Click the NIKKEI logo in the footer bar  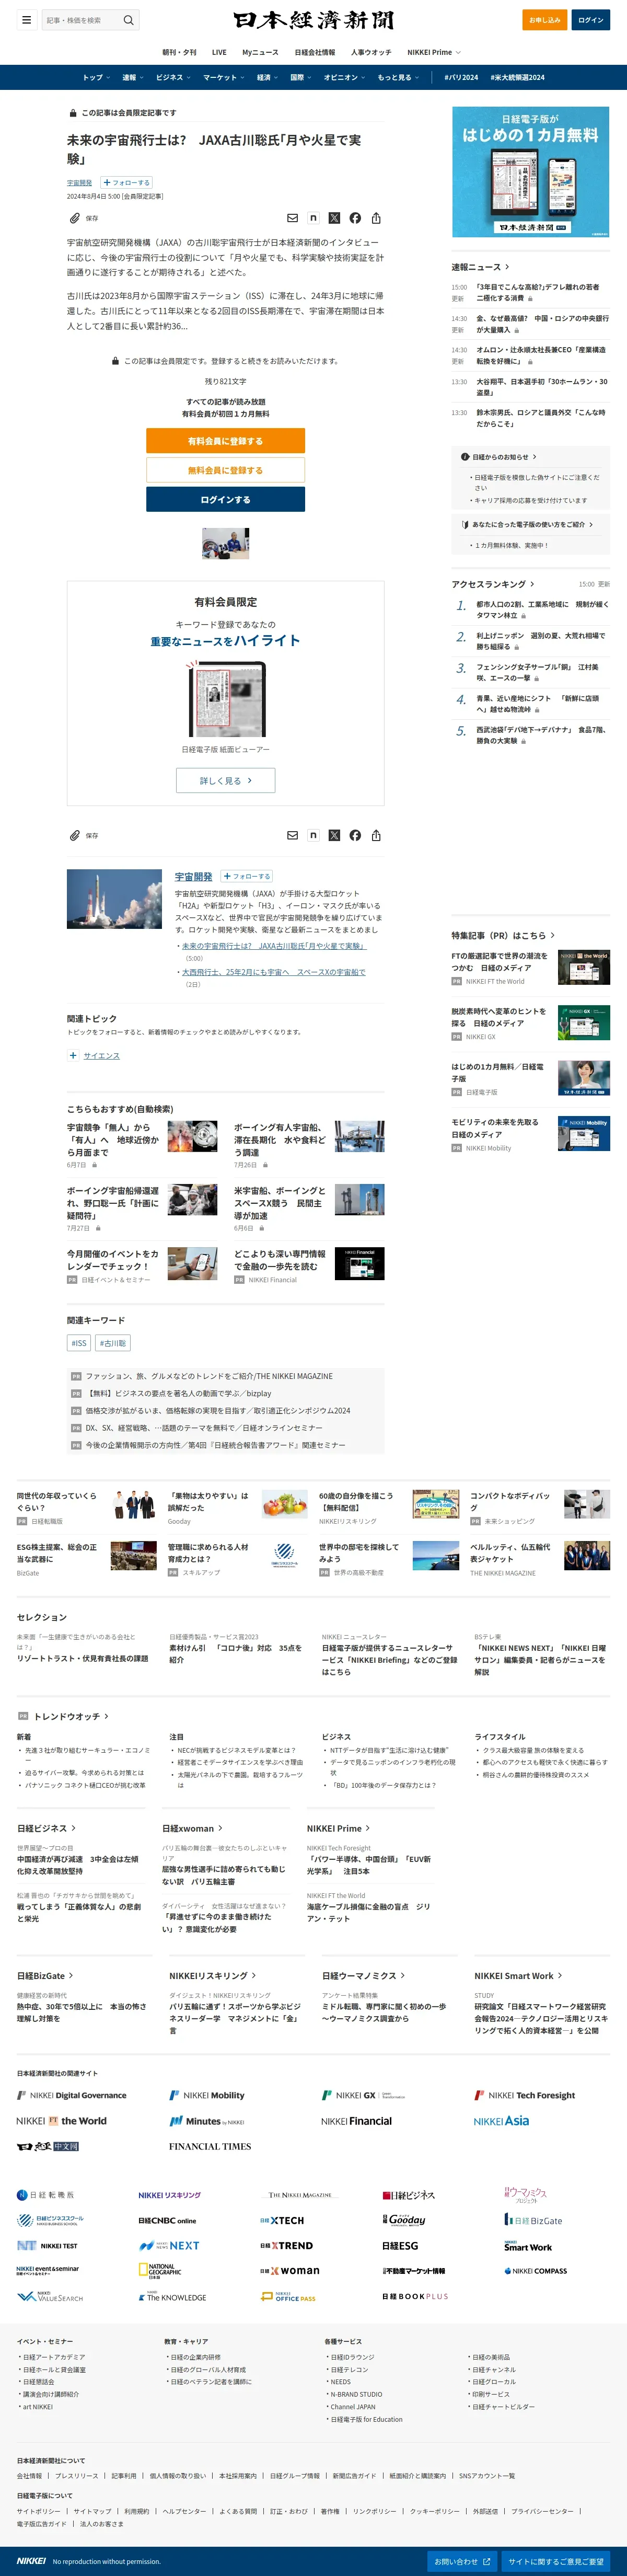[x=31, y=2560]
